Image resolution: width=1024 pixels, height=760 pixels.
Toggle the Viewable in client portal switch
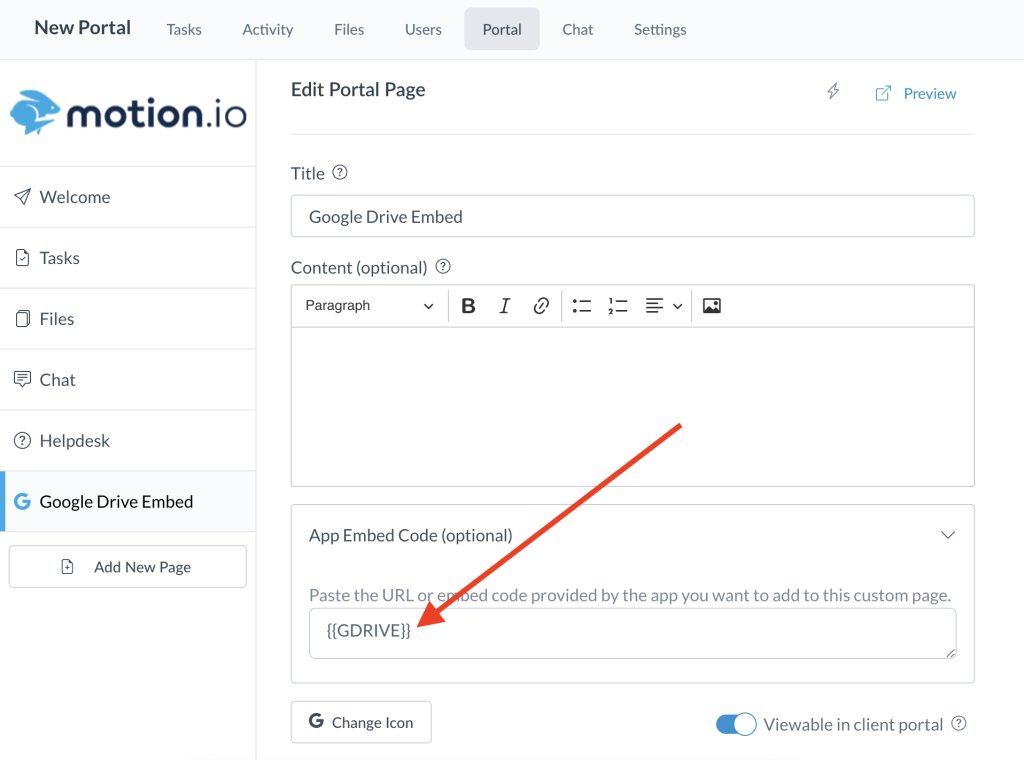pos(736,724)
